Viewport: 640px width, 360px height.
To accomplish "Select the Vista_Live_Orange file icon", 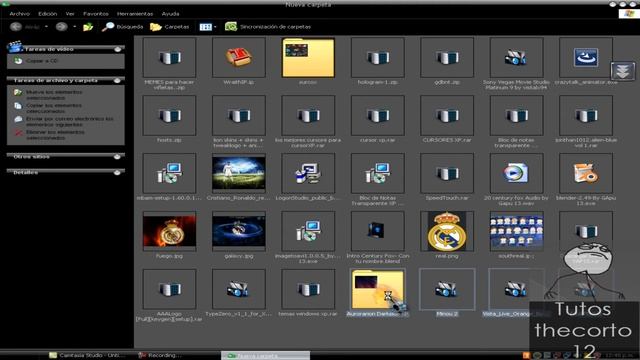I will [516, 289].
